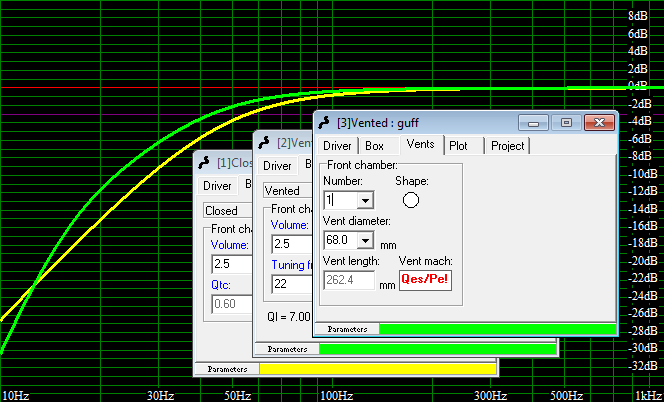
Task: Click the wrench icon of [2]Vented window
Action: tap(264, 143)
